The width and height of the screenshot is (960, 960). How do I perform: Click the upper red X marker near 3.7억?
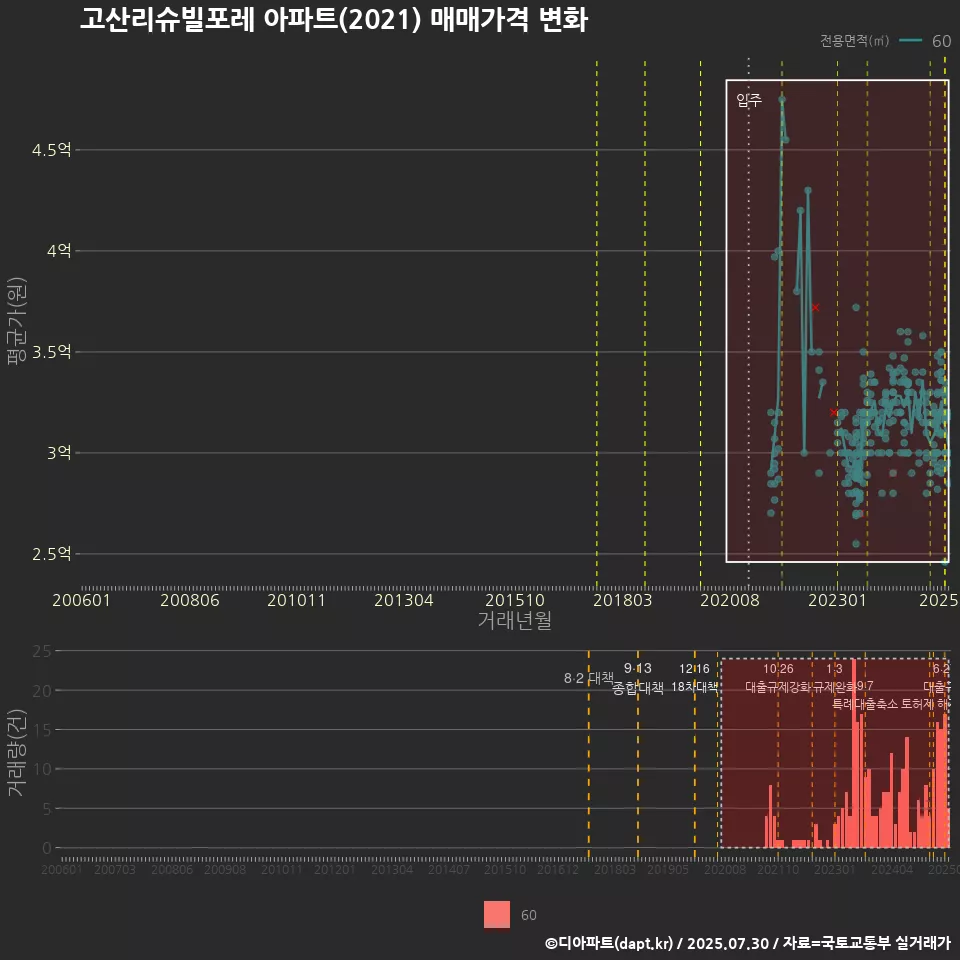[815, 307]
